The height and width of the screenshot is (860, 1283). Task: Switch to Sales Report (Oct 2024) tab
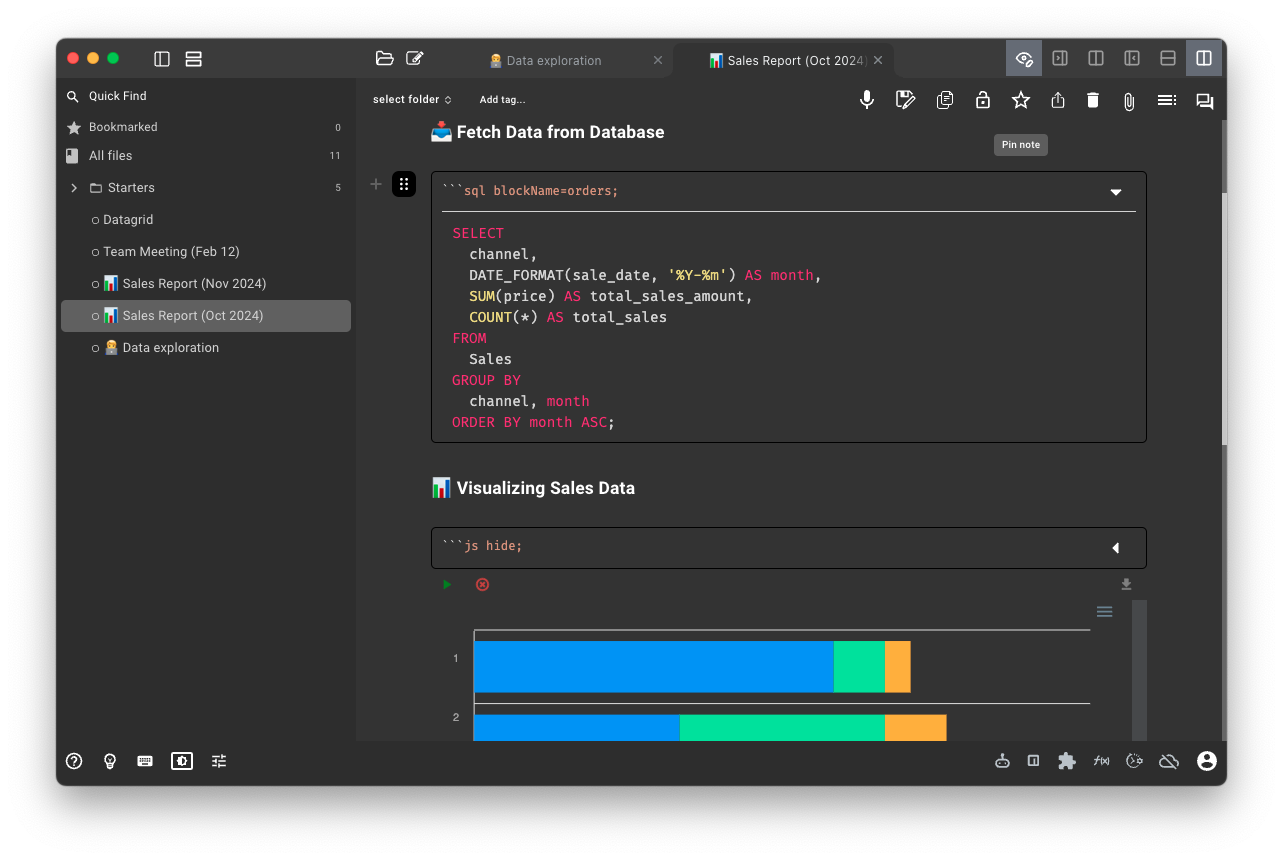pos(785,60)
